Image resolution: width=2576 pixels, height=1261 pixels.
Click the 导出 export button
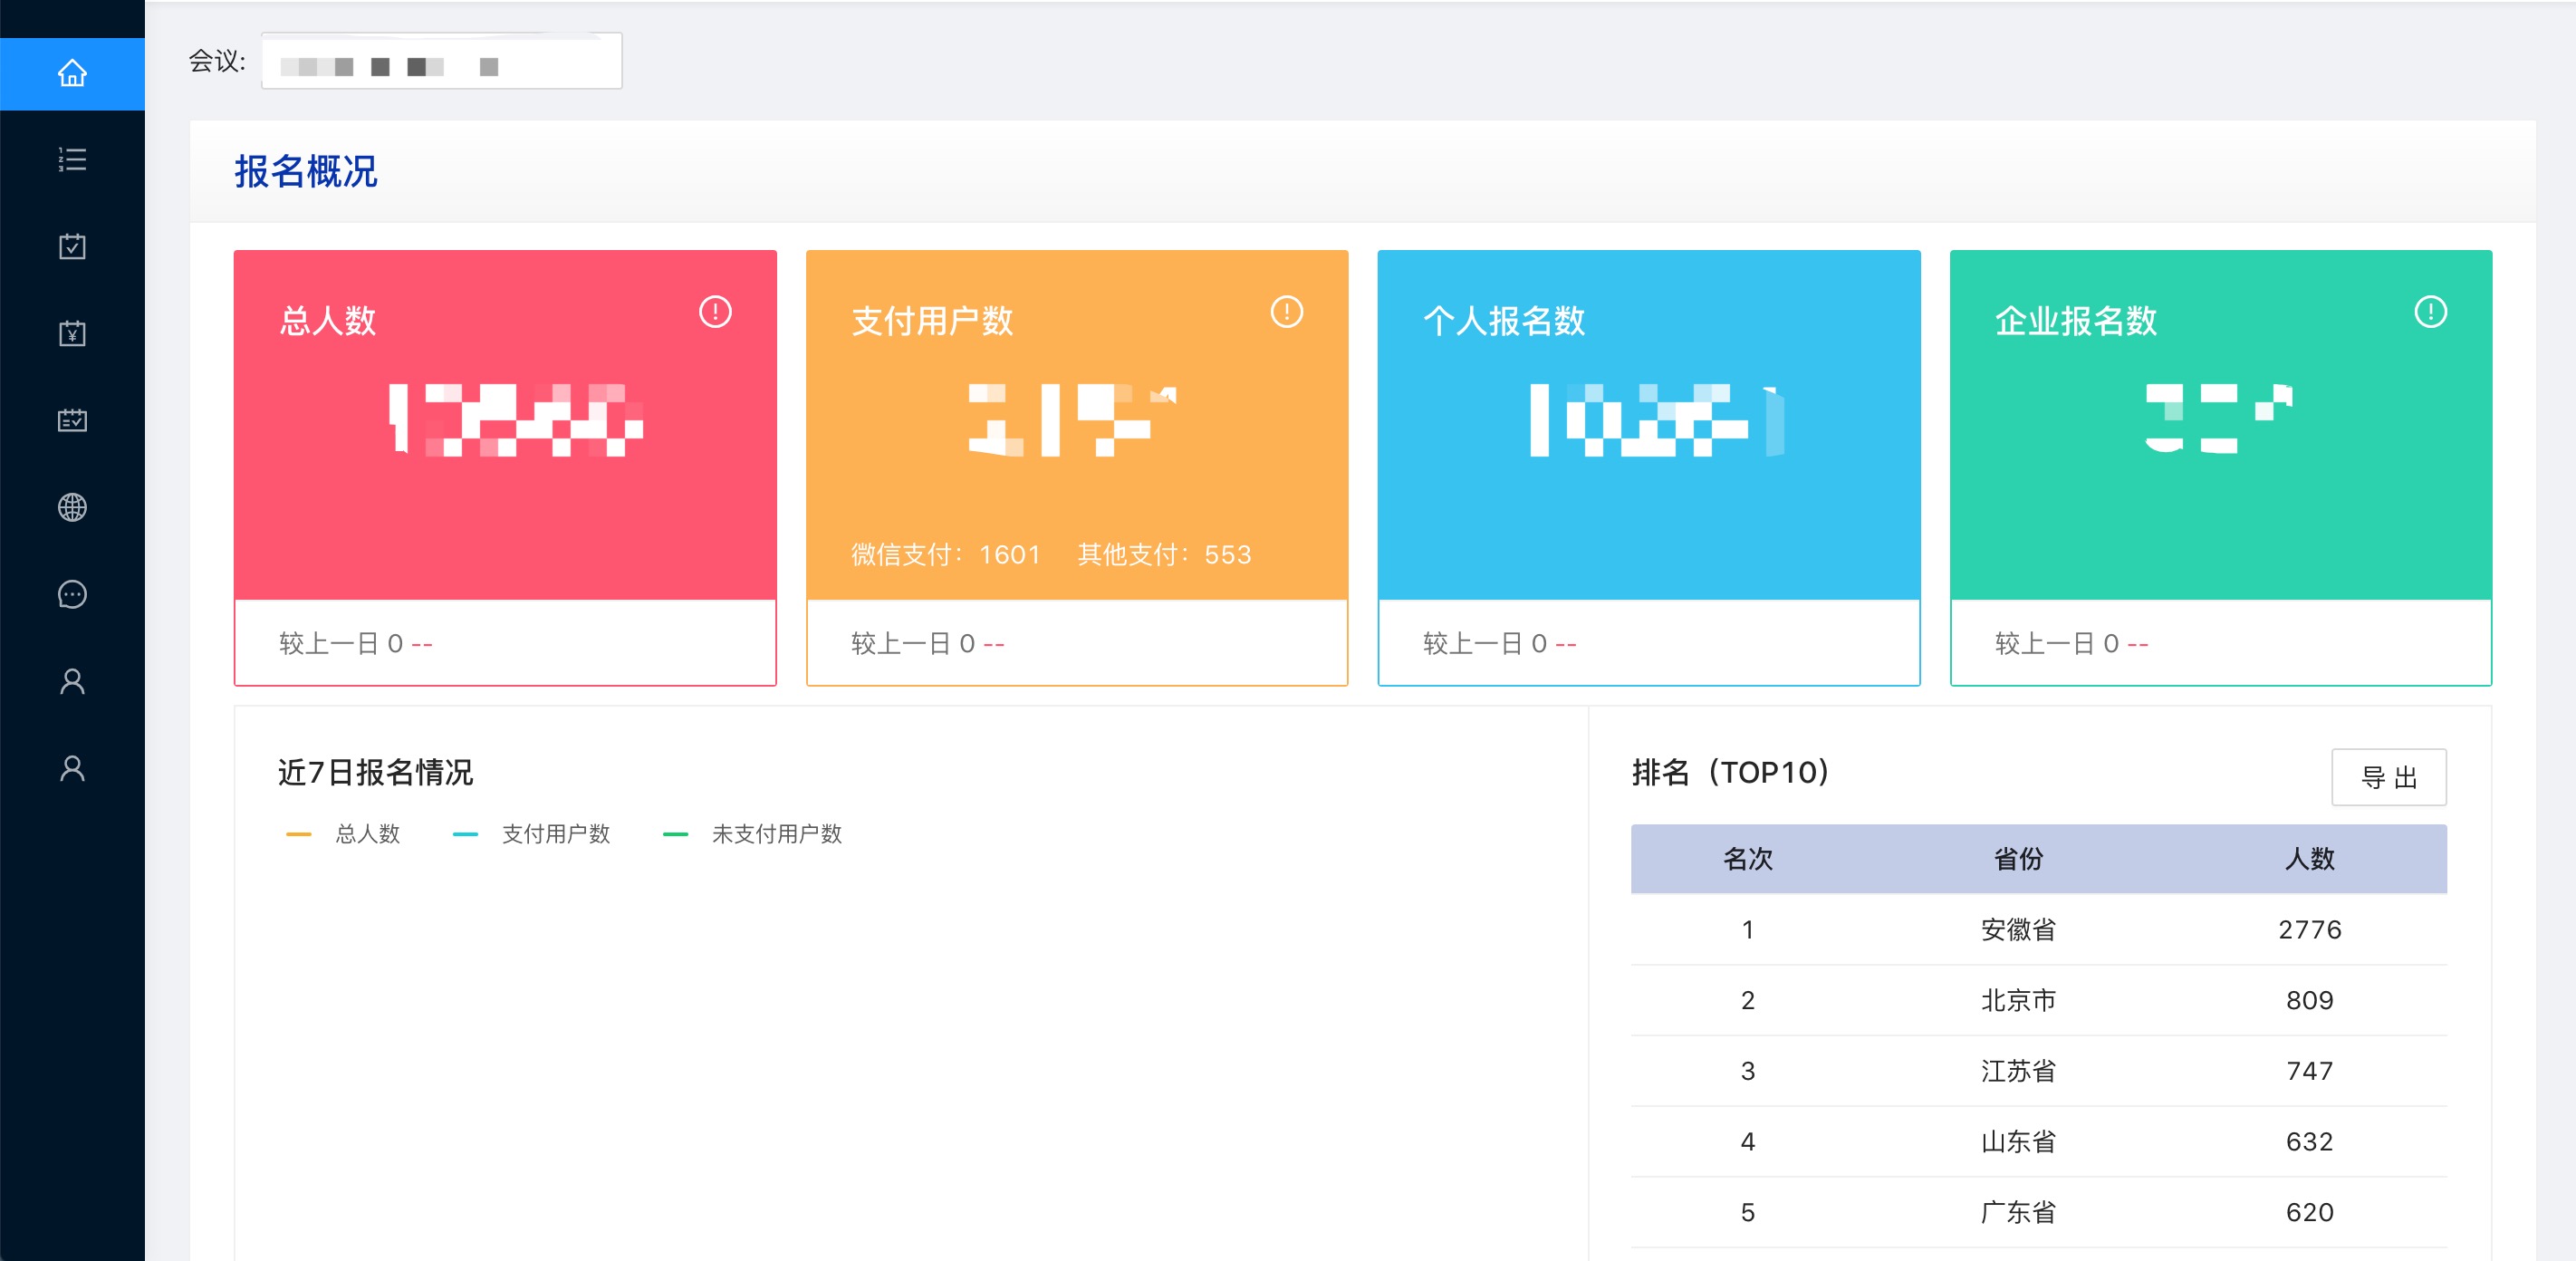click(x=2389, y=777)
